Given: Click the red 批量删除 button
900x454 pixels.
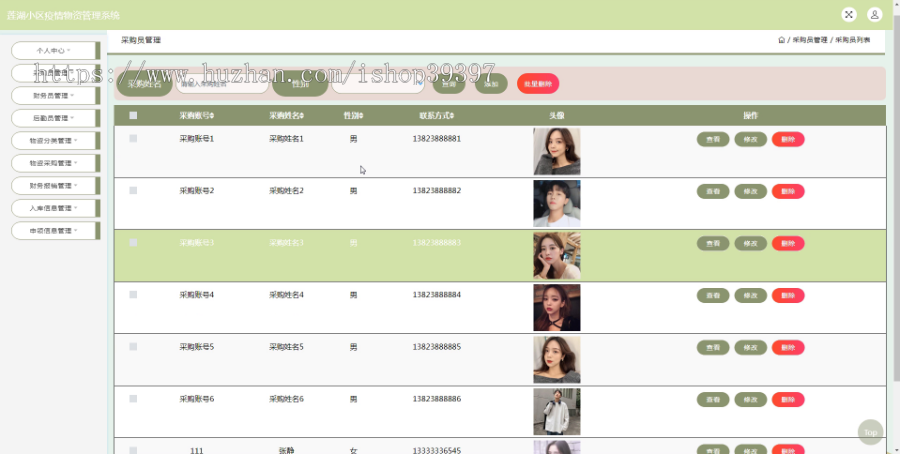Looking at the screenshot, I should [538, 84].
